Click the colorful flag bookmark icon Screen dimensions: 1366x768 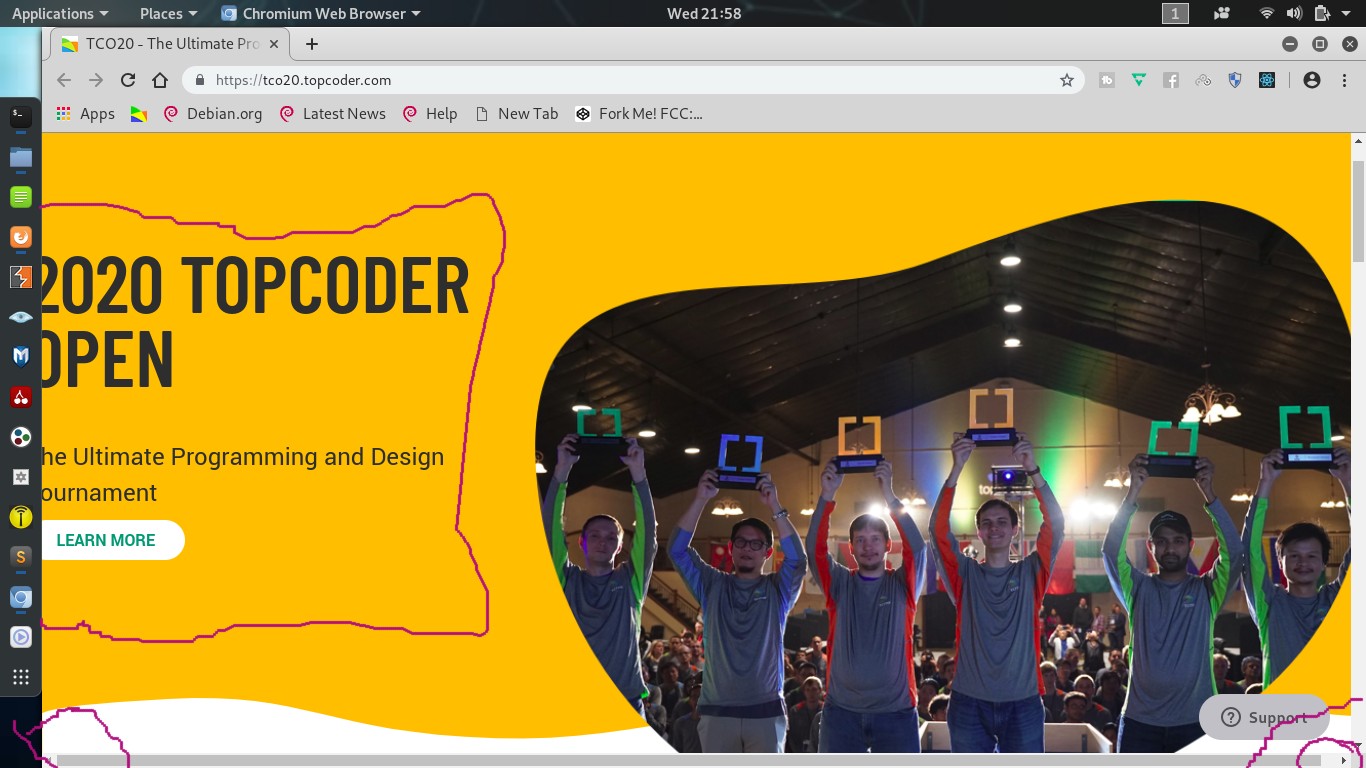tap(139, 114)
